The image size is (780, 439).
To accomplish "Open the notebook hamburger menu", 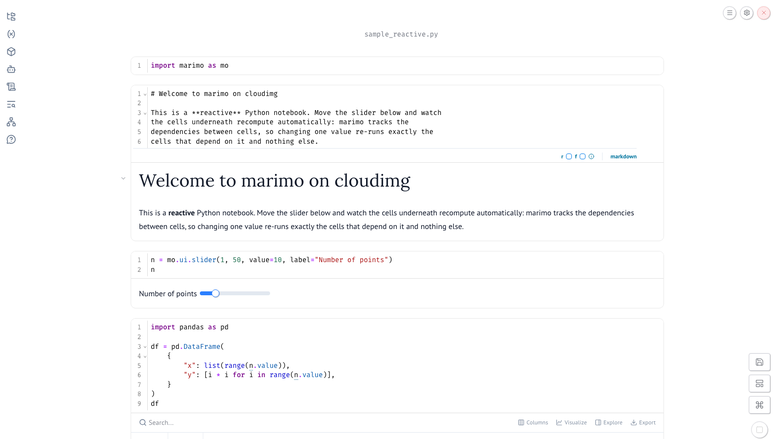I will pyautogui.click(x=729, y=13).
